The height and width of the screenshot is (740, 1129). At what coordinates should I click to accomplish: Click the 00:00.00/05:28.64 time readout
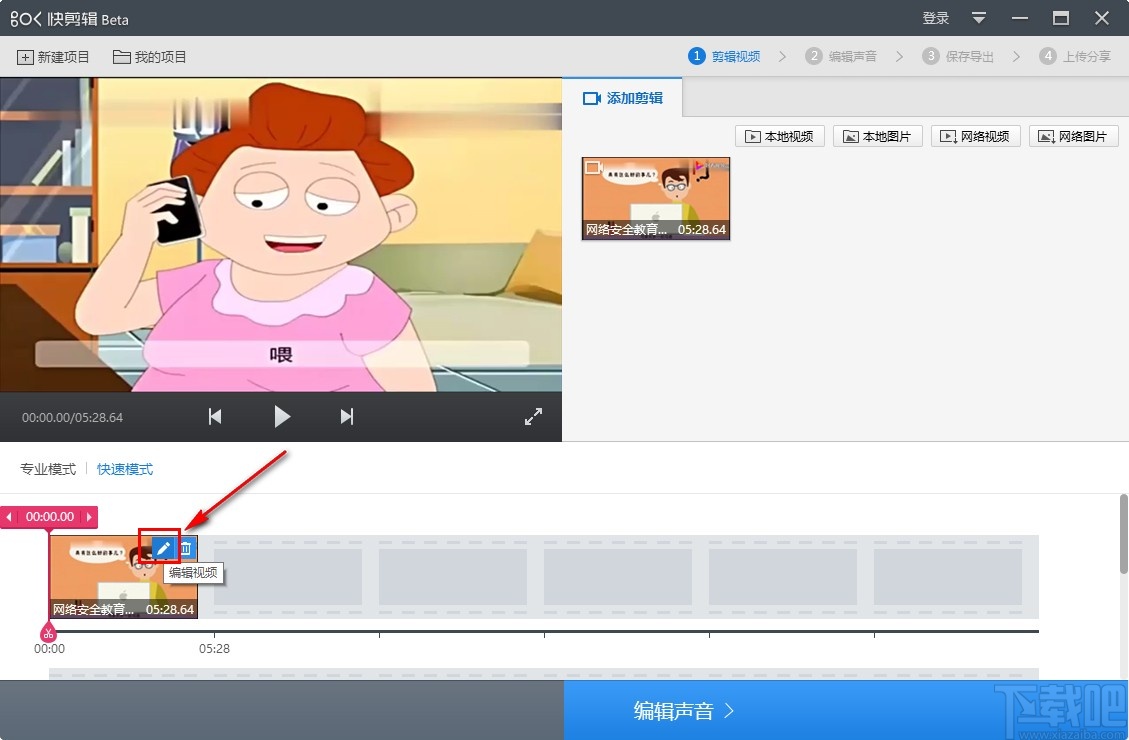(72, 418)
